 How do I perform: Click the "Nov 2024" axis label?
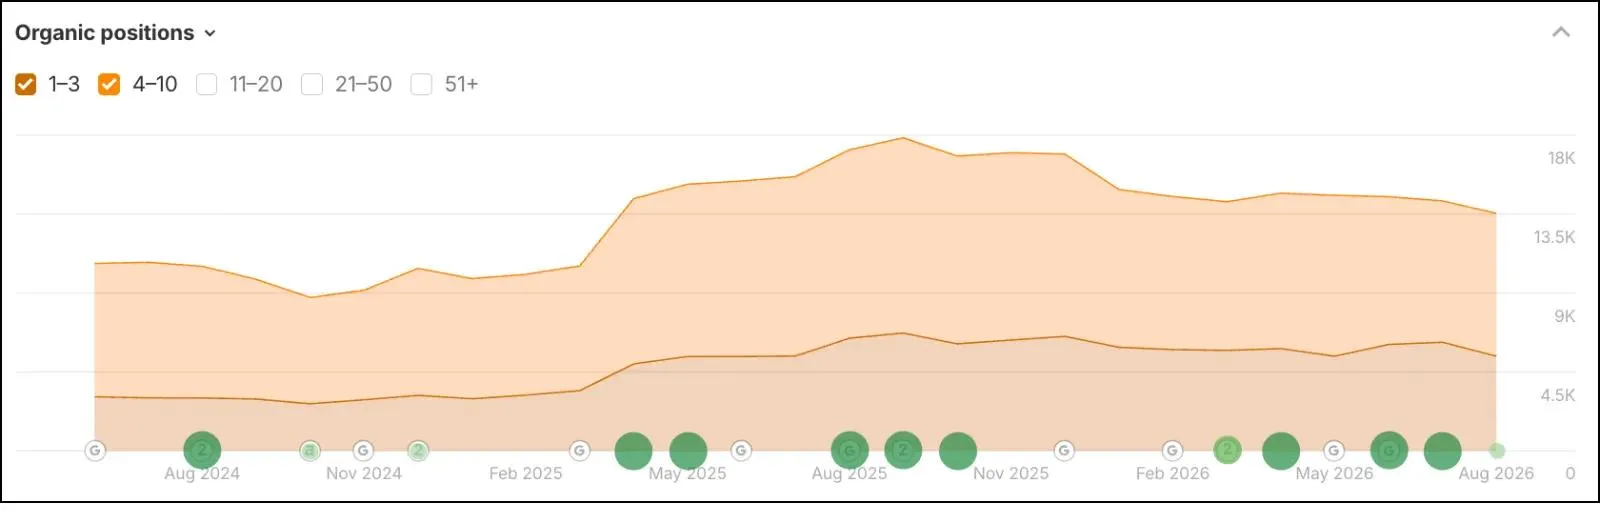click(x=363, y=474)
